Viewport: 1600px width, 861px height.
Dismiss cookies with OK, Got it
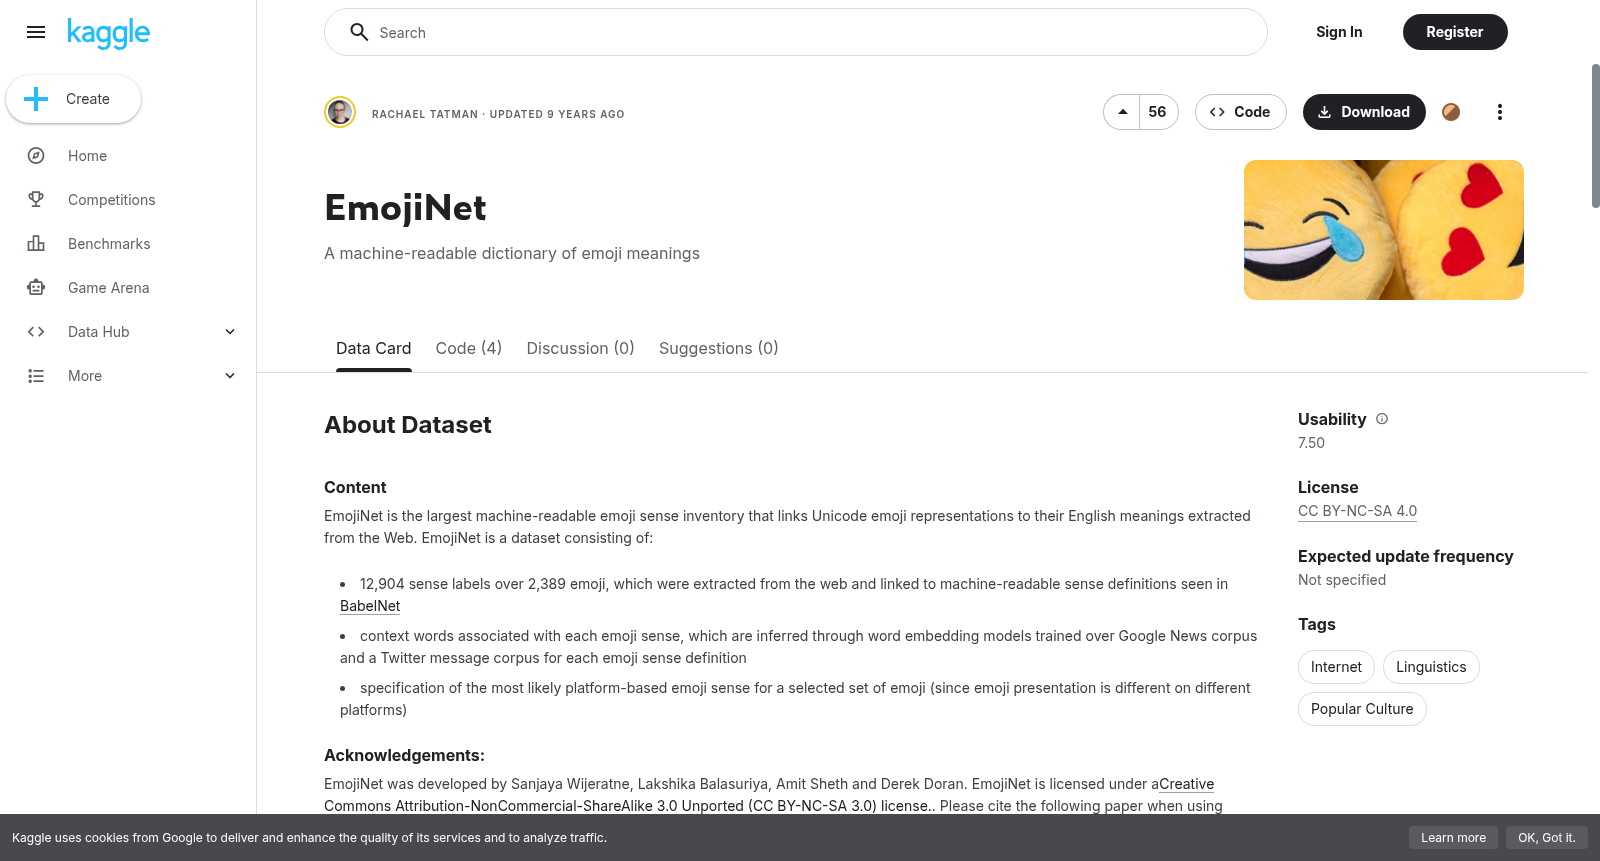coord(1546,838)
